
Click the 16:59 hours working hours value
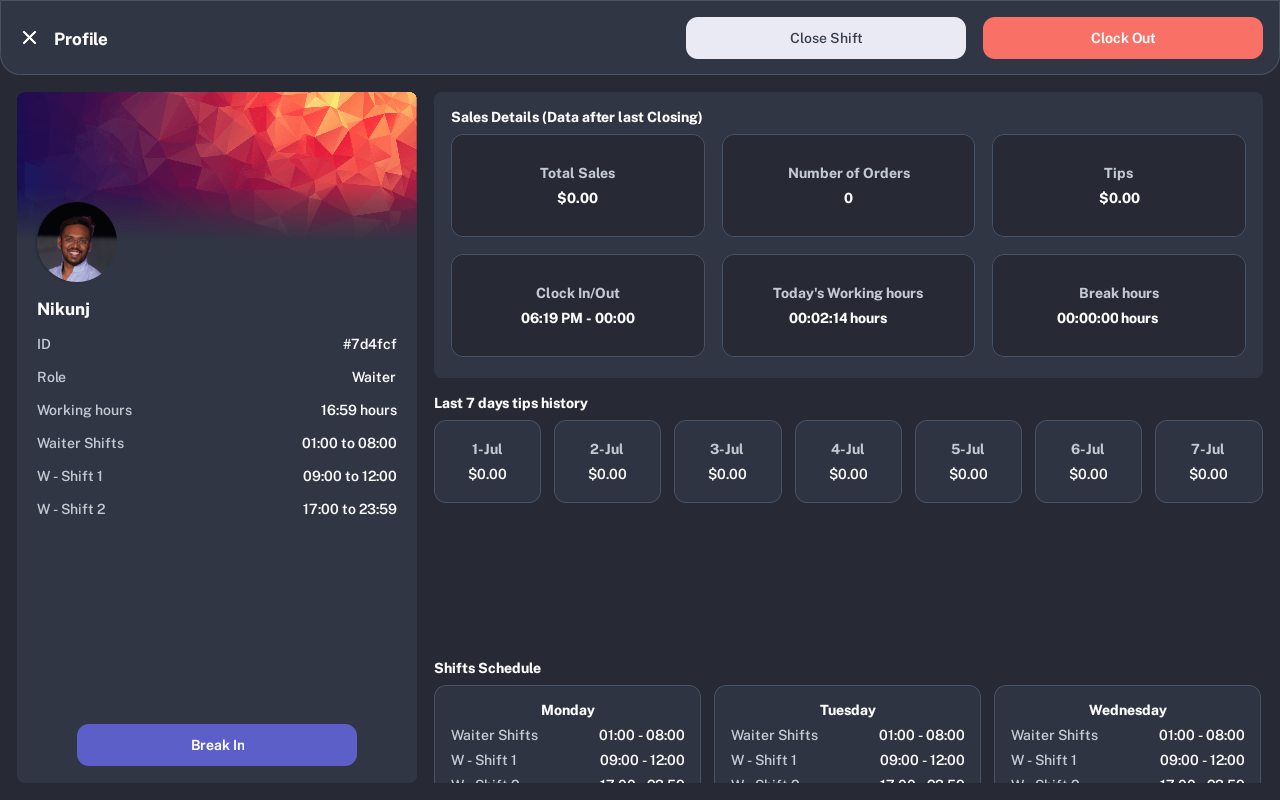[x=359, y=410]
